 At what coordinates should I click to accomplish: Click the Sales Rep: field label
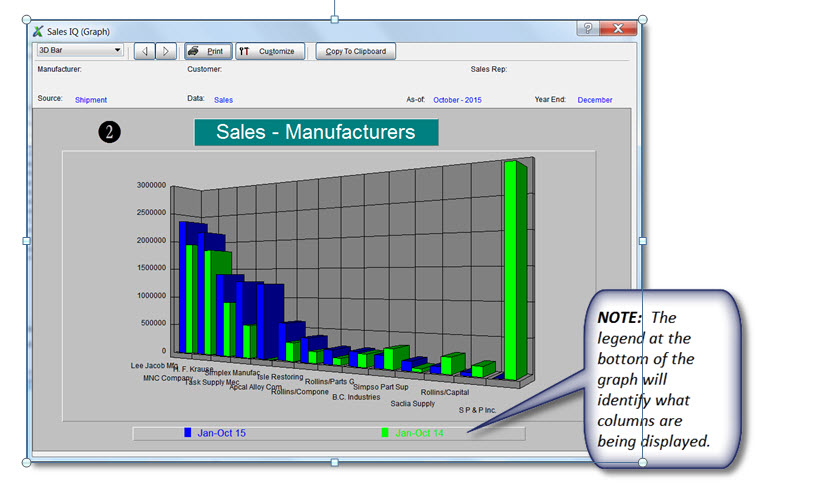pos(489,69)
